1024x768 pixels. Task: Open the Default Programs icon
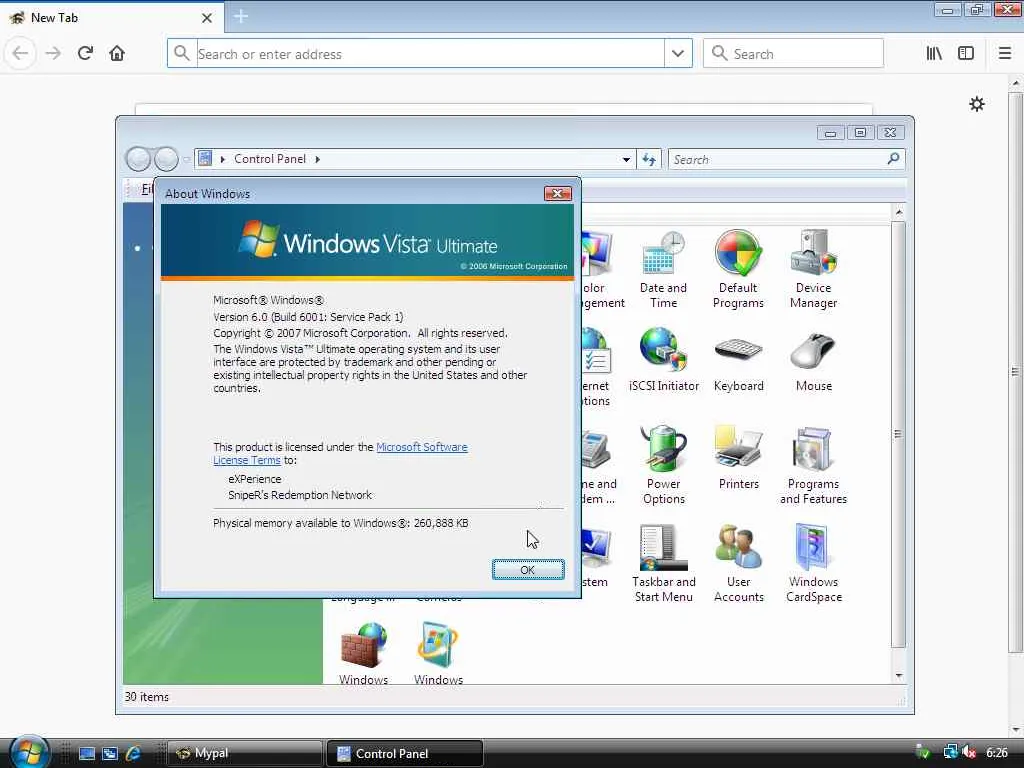coord(738,270)
